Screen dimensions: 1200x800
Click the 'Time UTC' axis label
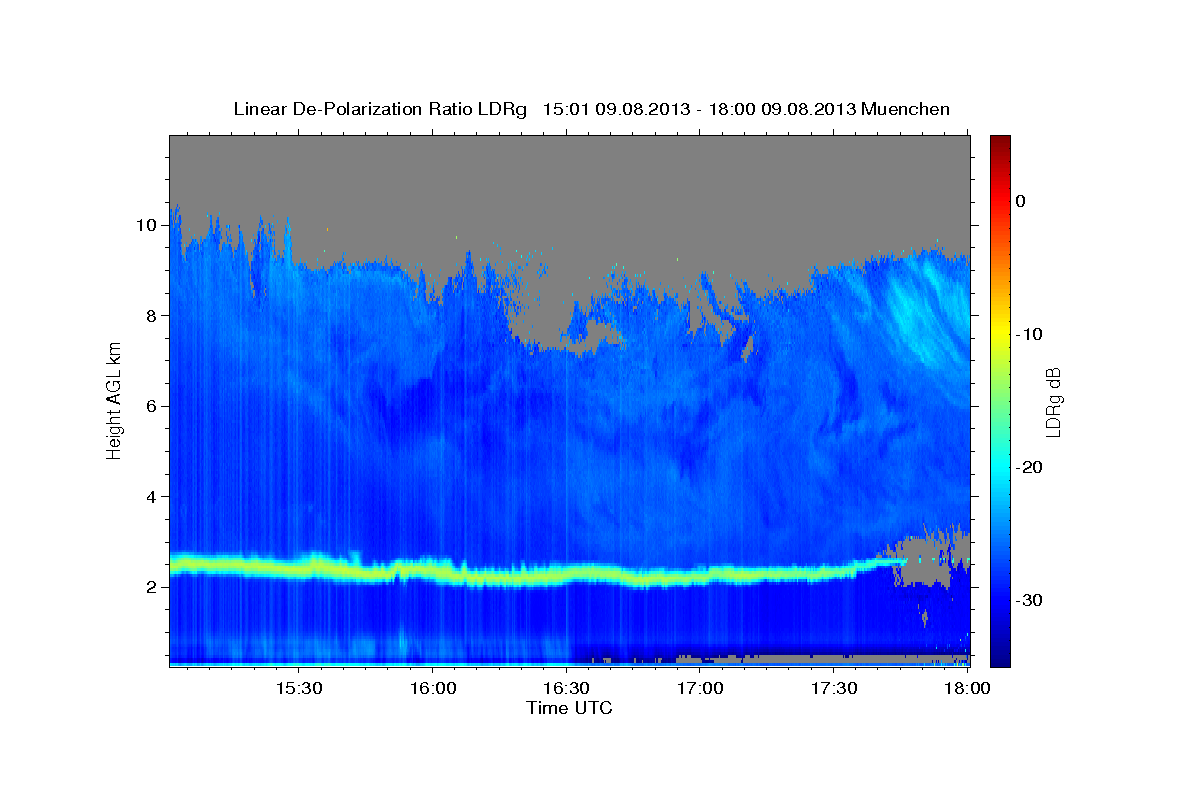569,708
